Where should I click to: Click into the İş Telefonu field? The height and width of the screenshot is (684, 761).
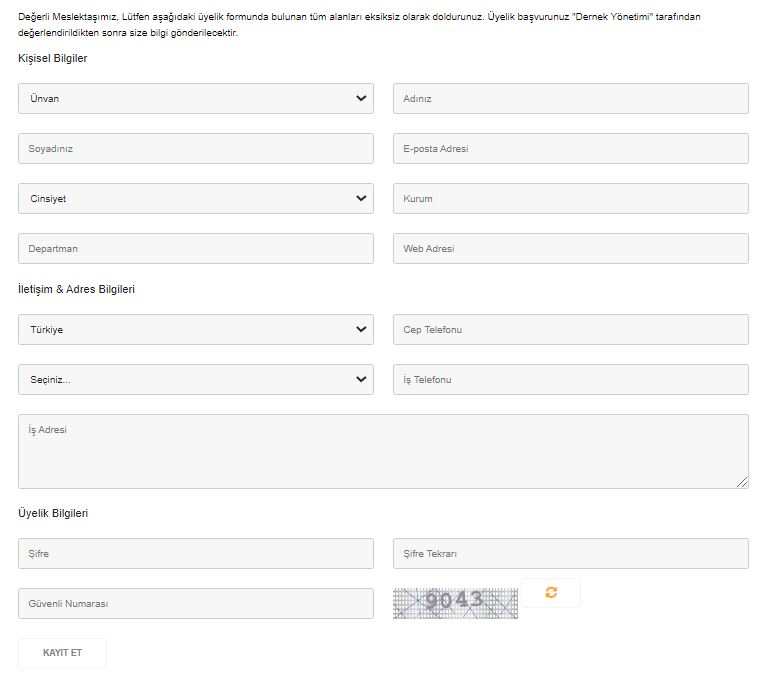click(570, 379)
